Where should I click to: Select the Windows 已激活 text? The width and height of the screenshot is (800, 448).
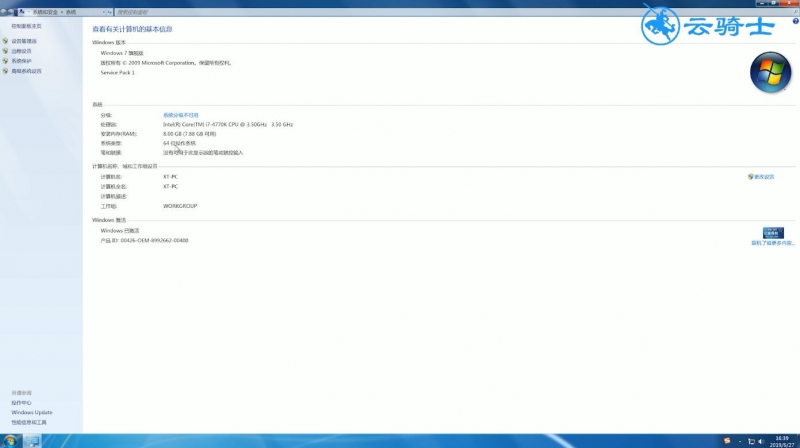tap(120, 231)
